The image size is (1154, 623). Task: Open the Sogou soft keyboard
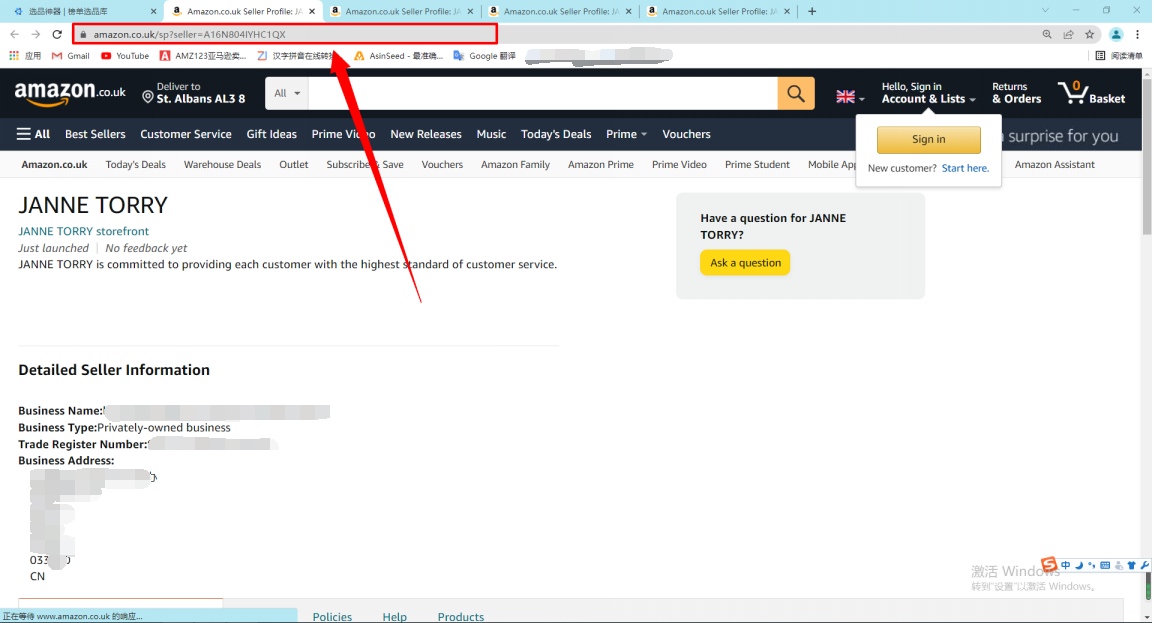(x=1105, y=566)
